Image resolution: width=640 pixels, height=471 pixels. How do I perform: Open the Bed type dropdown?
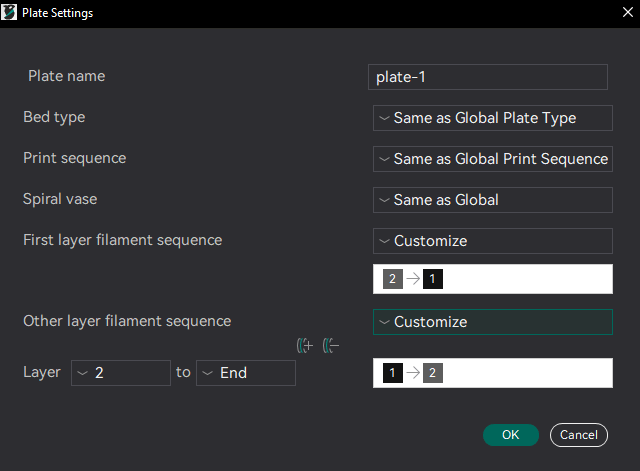tap(492, 118)
